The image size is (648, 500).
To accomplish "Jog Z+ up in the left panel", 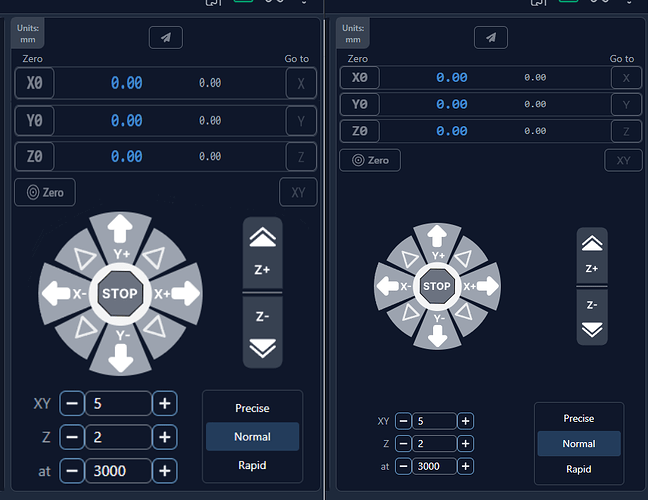I will tap(262, 252).
